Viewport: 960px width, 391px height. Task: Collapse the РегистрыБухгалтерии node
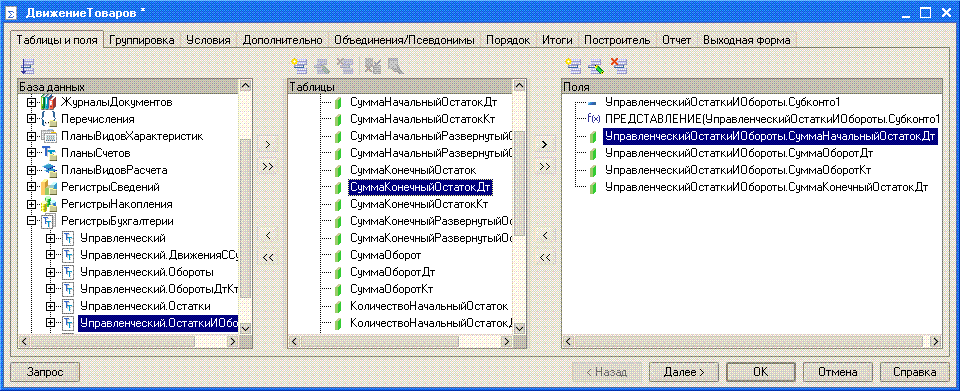(x=31, y=221)
